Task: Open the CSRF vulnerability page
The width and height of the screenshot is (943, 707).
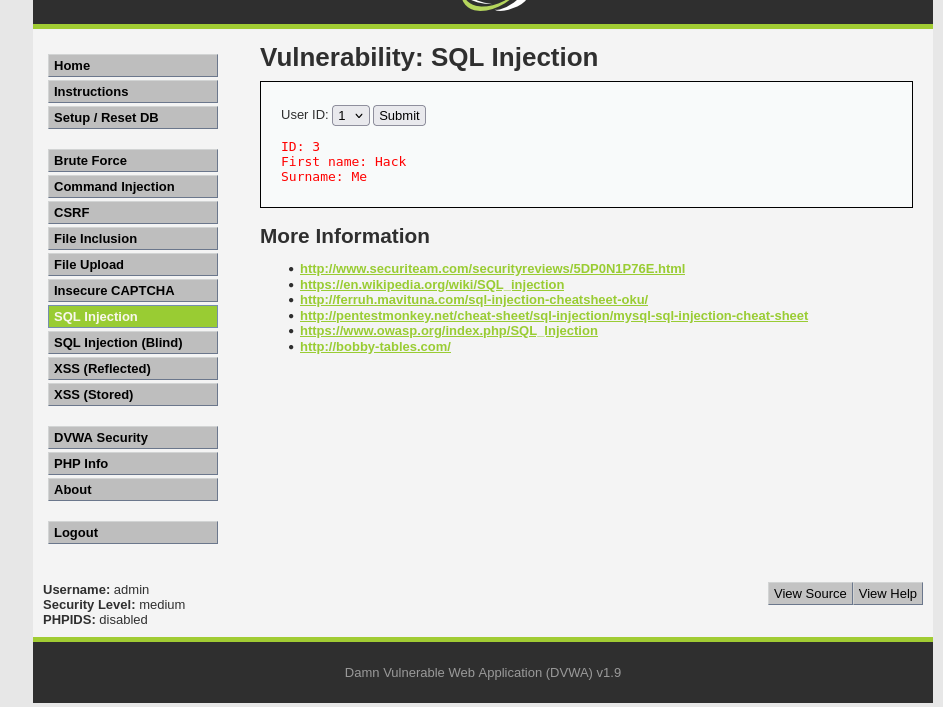Action: 132,213
